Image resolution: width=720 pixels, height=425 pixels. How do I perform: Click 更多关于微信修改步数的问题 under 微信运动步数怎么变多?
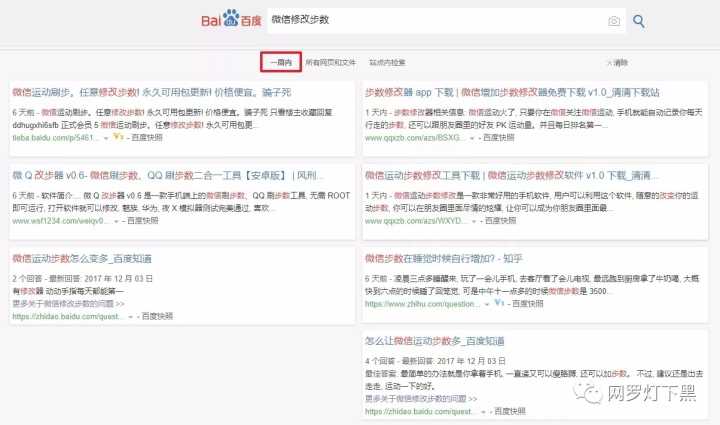tap(68, 303)
